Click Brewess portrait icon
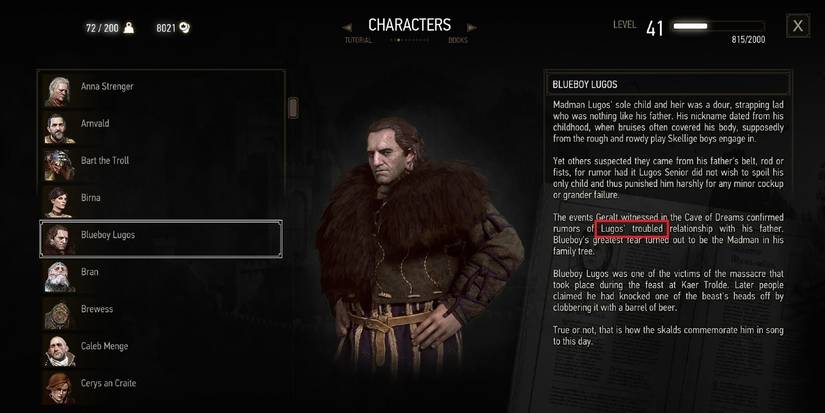The height and width of the screenshot is (413, 825). (58, 314)
